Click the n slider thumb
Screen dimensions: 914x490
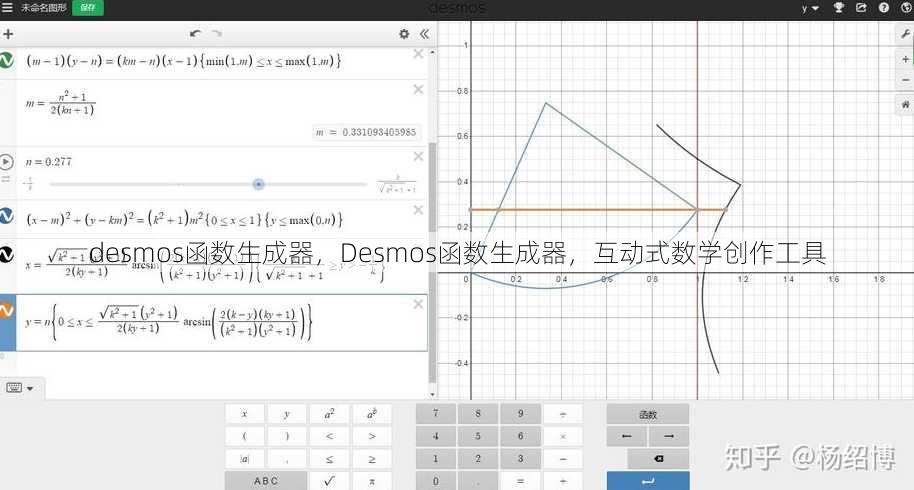[259, 184]
